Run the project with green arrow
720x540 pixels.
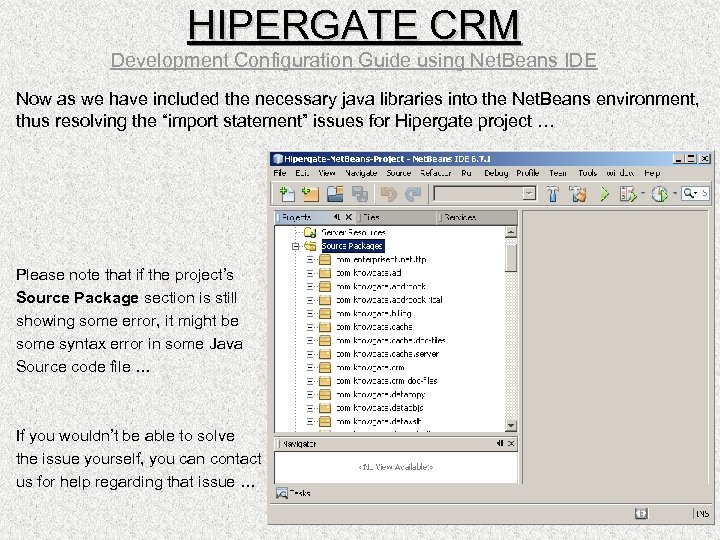coord(605,194)
